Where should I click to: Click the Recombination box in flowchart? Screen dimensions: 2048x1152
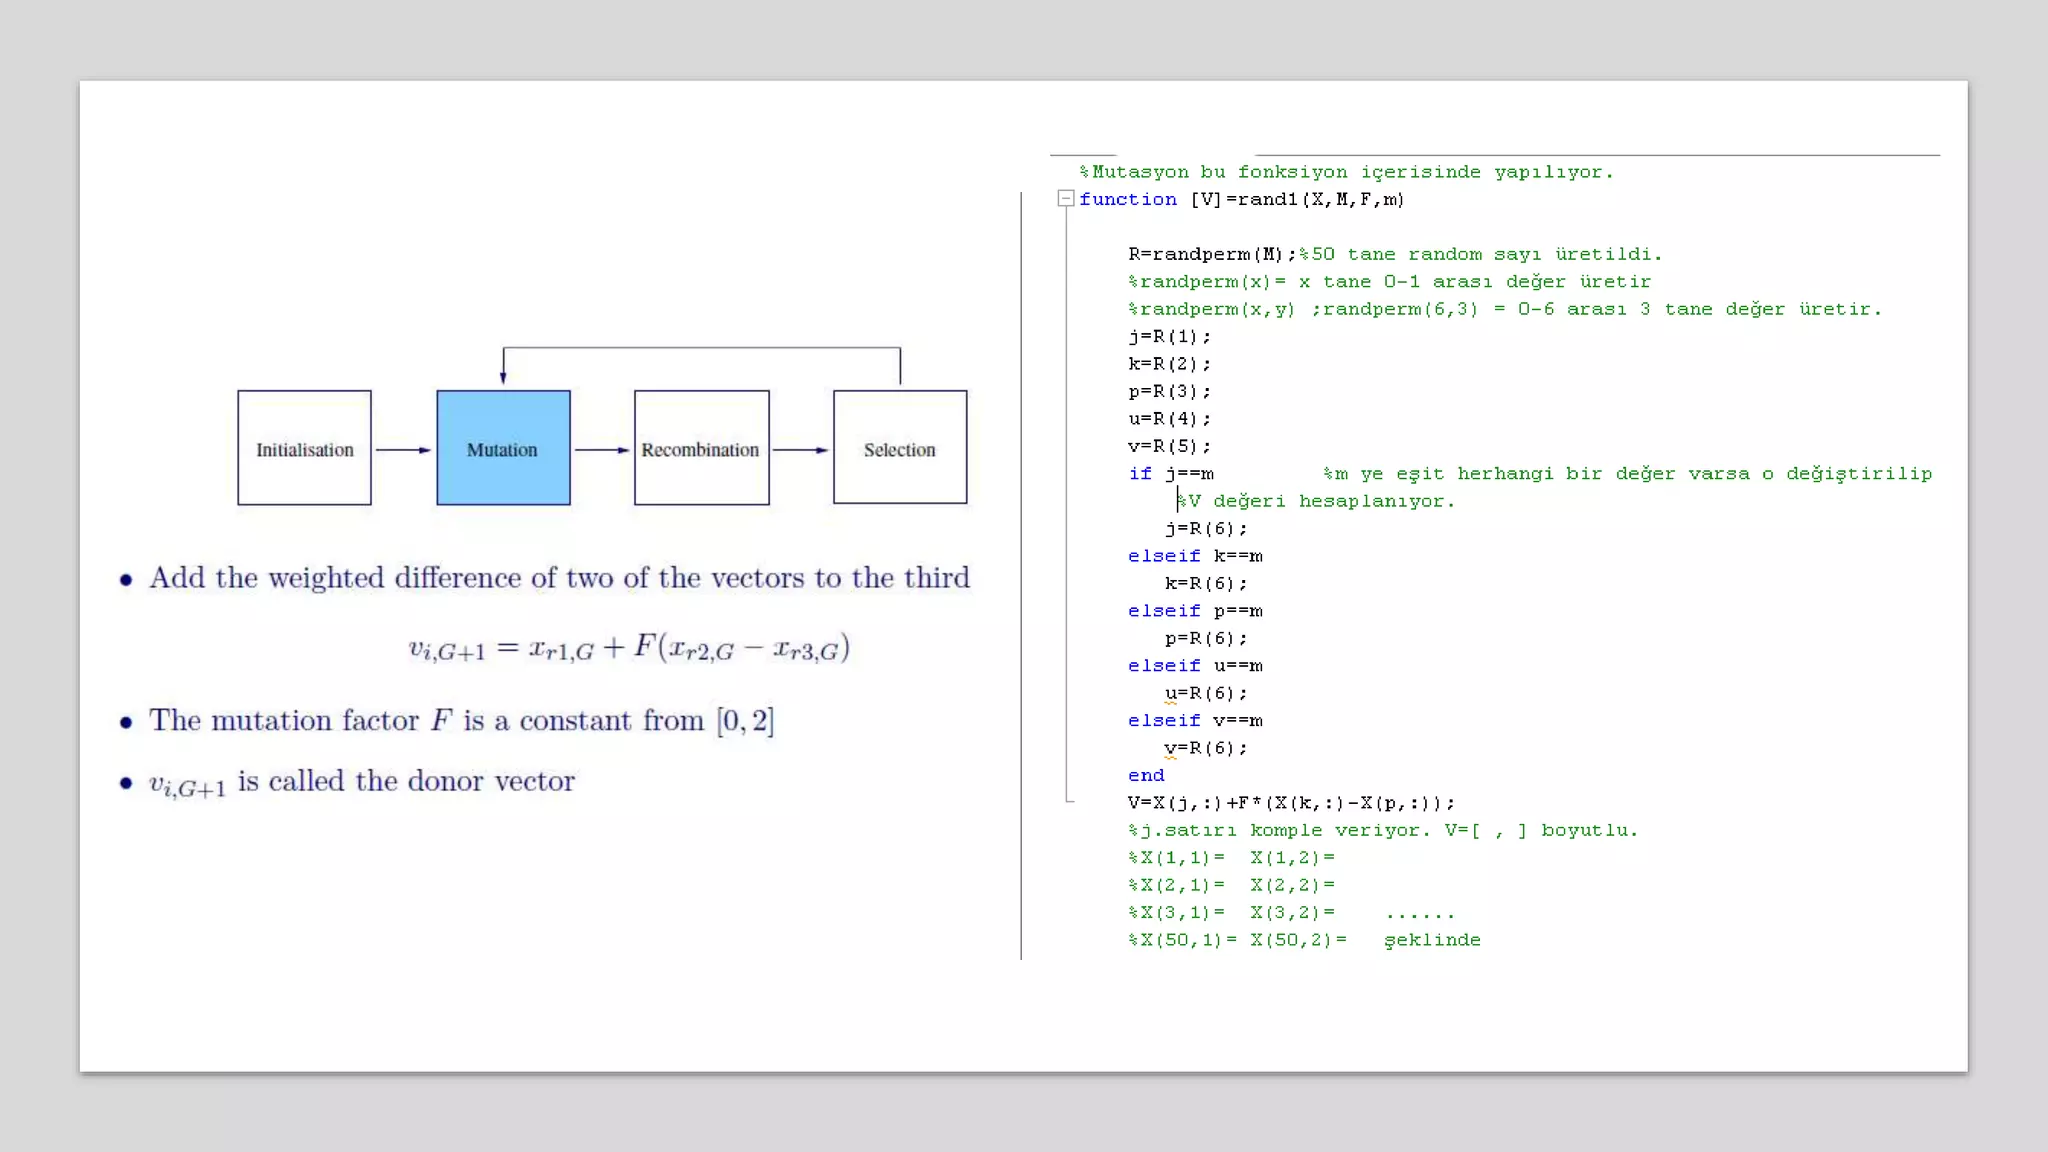click(701, 448)
